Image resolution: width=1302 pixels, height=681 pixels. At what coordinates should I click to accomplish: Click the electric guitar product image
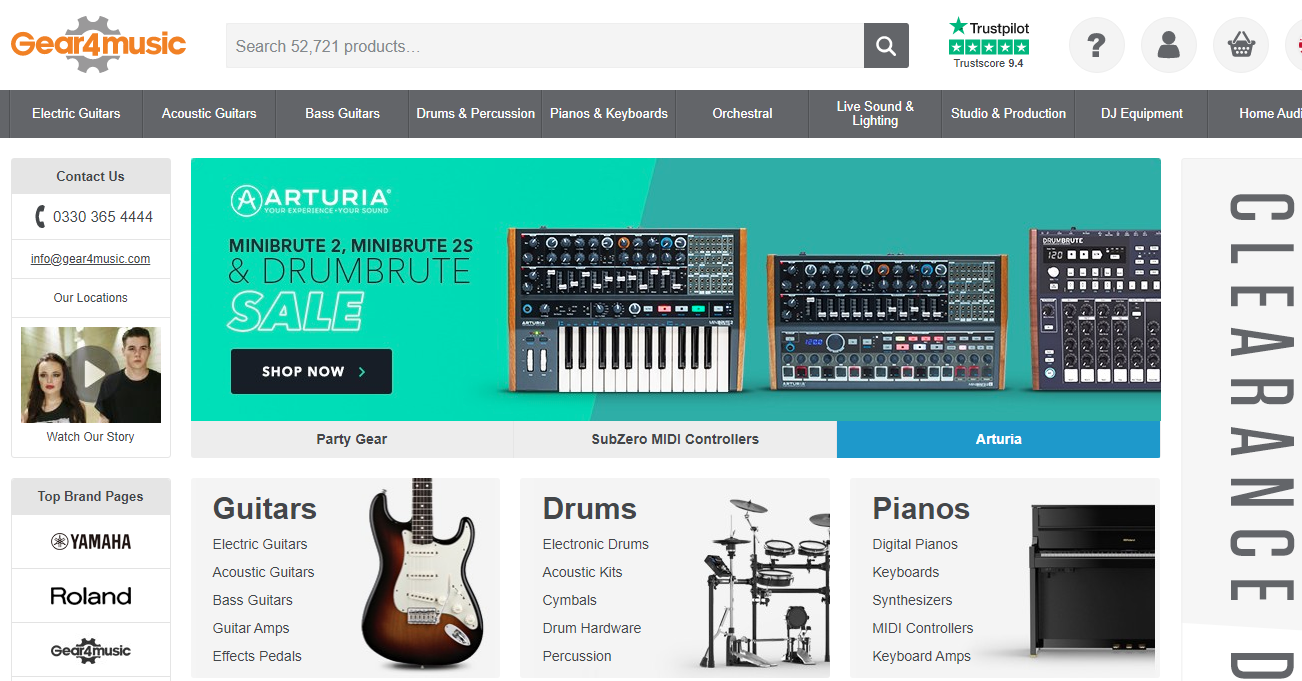point(421,575)
